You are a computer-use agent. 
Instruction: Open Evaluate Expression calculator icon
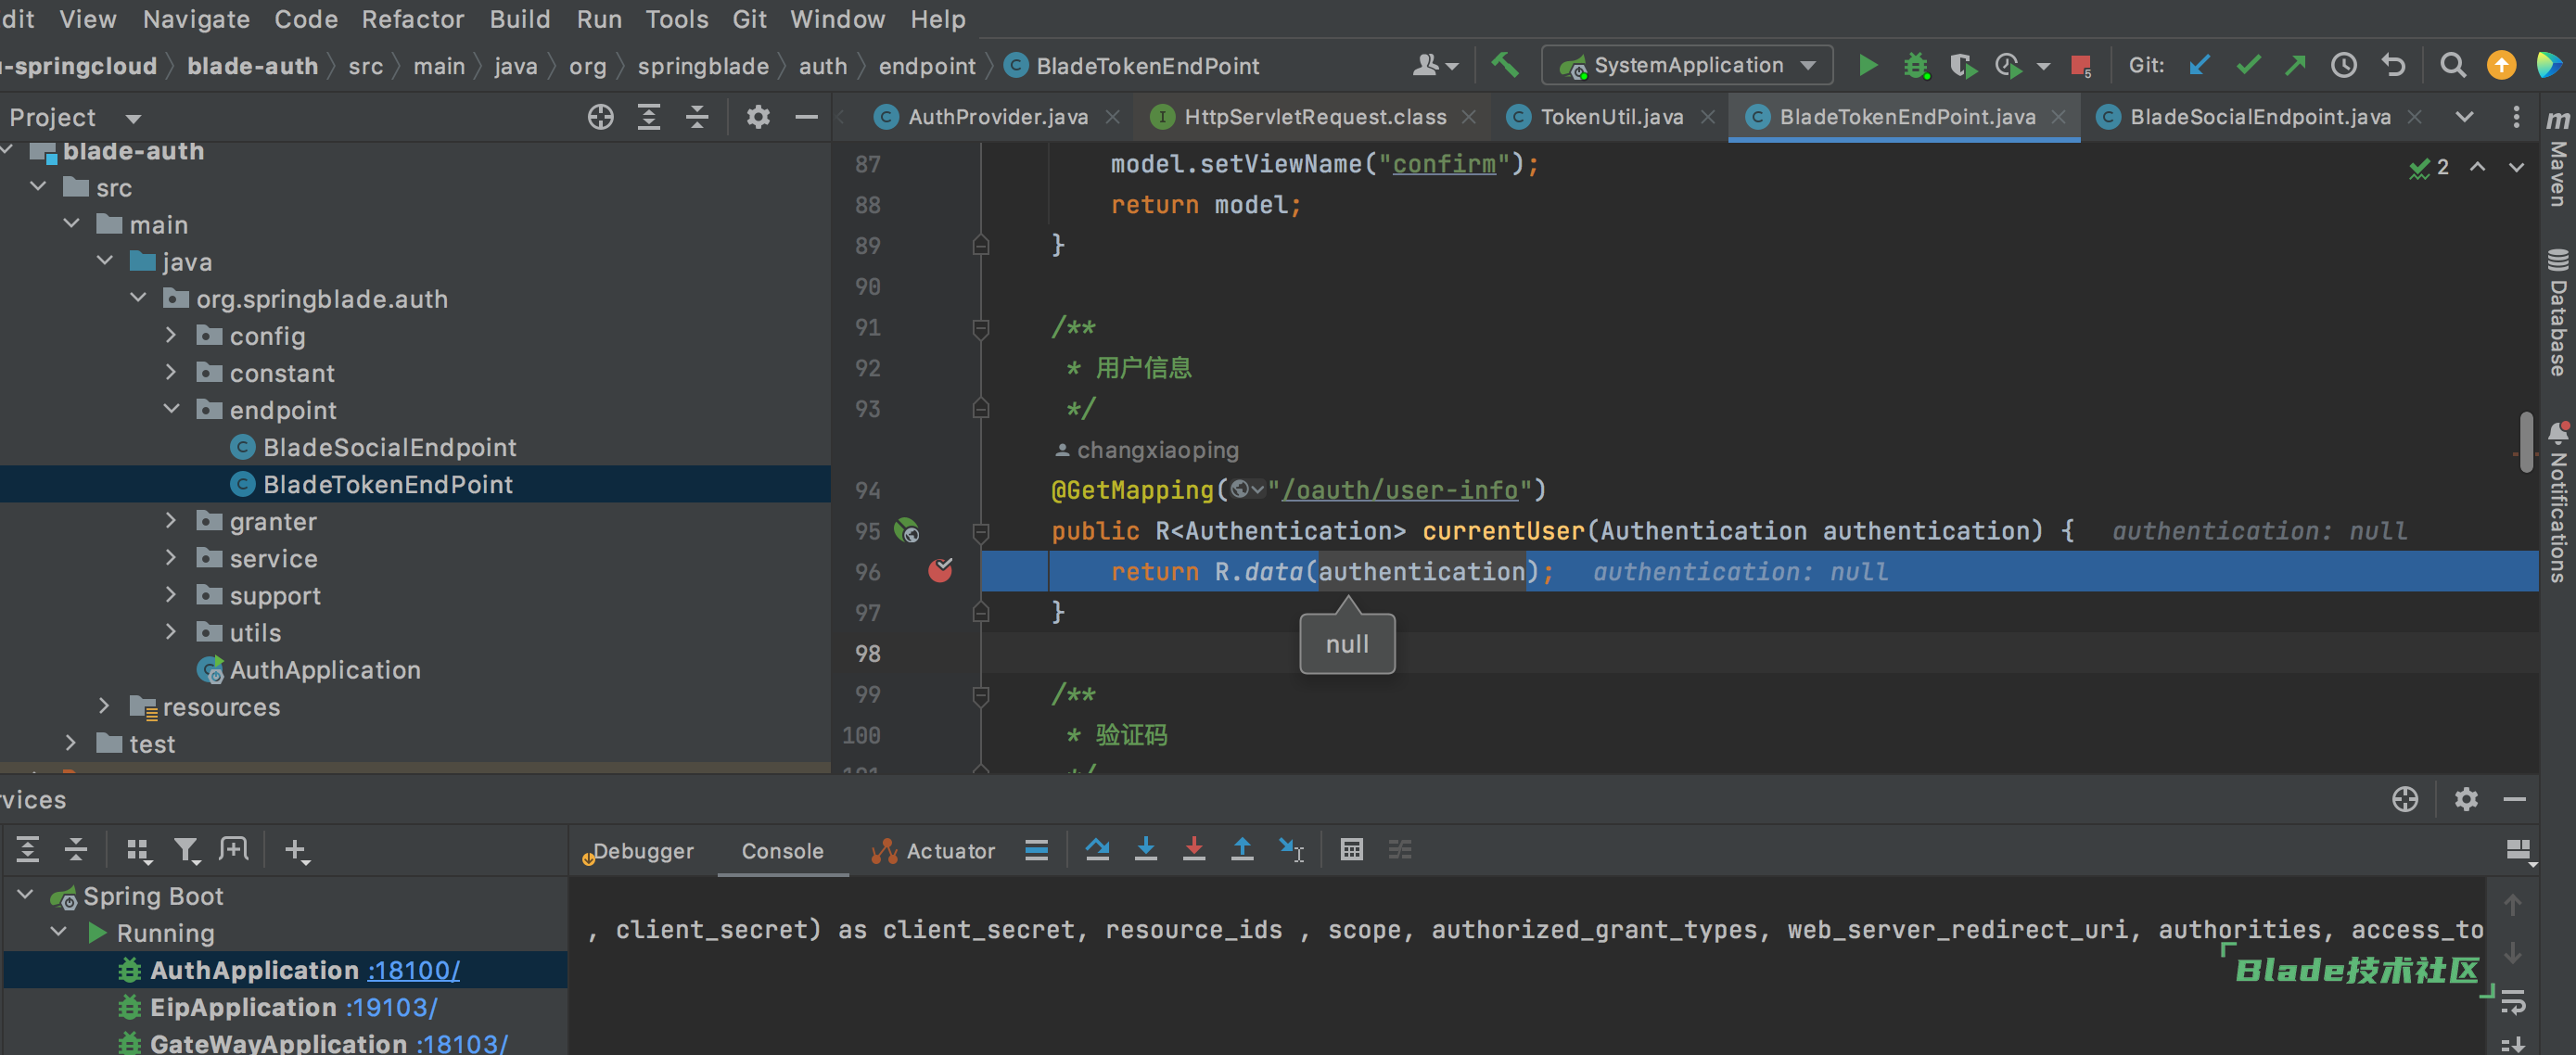(x=1351, y=850)
